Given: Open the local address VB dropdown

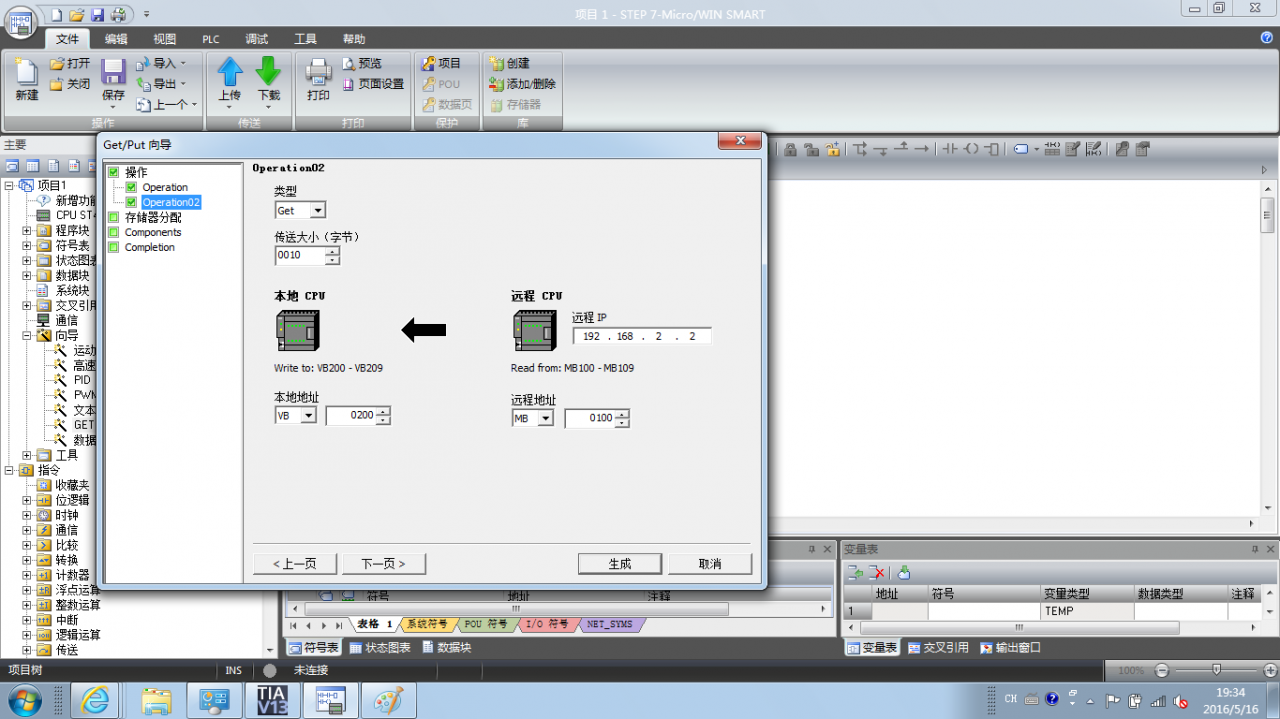Looking at the screenshot, I should tap(308, 415).
